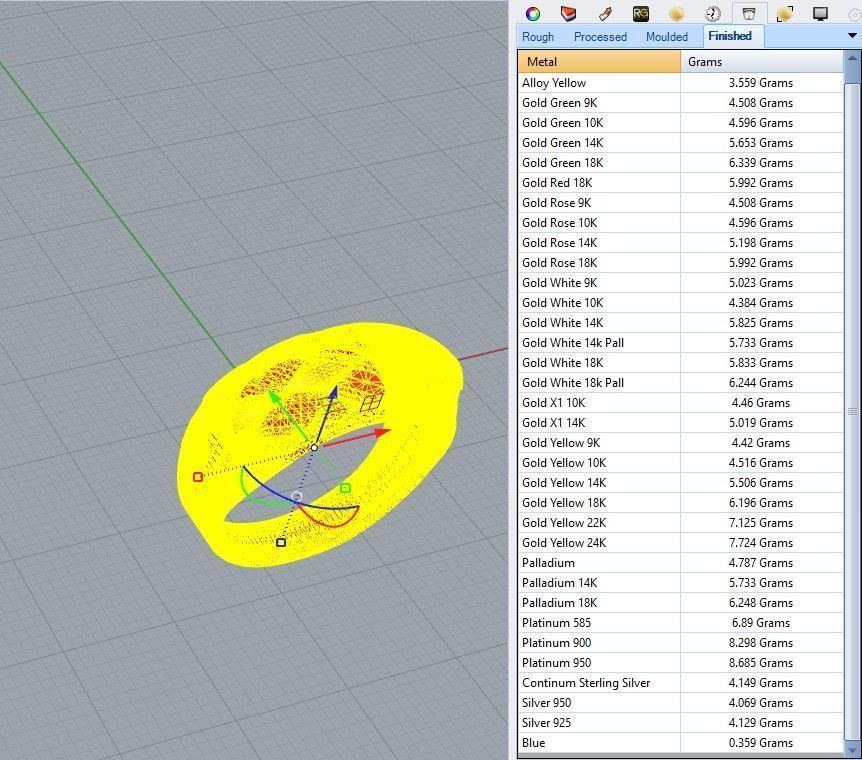Click the small white circle gumball menu ball
This screenshot has width=862, height=760.
pyautogui.click(x=297, y=497)
